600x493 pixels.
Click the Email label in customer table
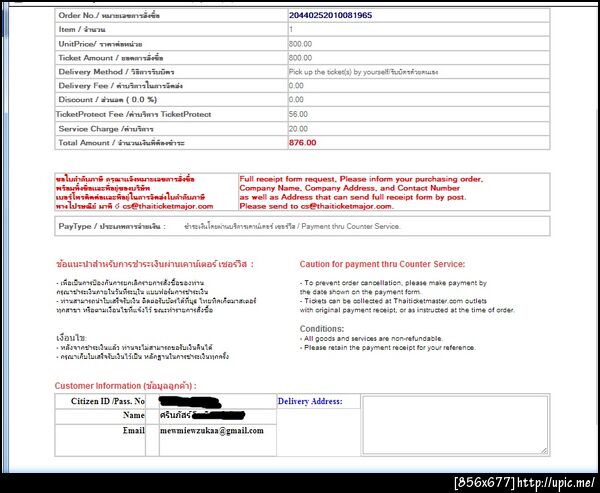(x=134, y=431)
